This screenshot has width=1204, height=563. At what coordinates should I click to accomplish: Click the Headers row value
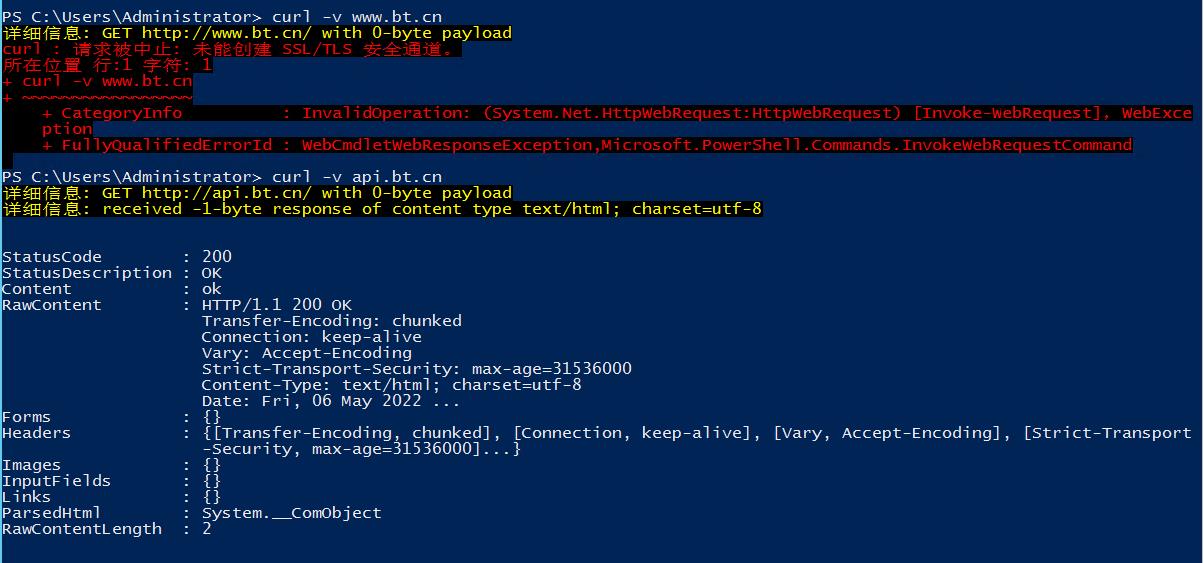tap(697, 441)
